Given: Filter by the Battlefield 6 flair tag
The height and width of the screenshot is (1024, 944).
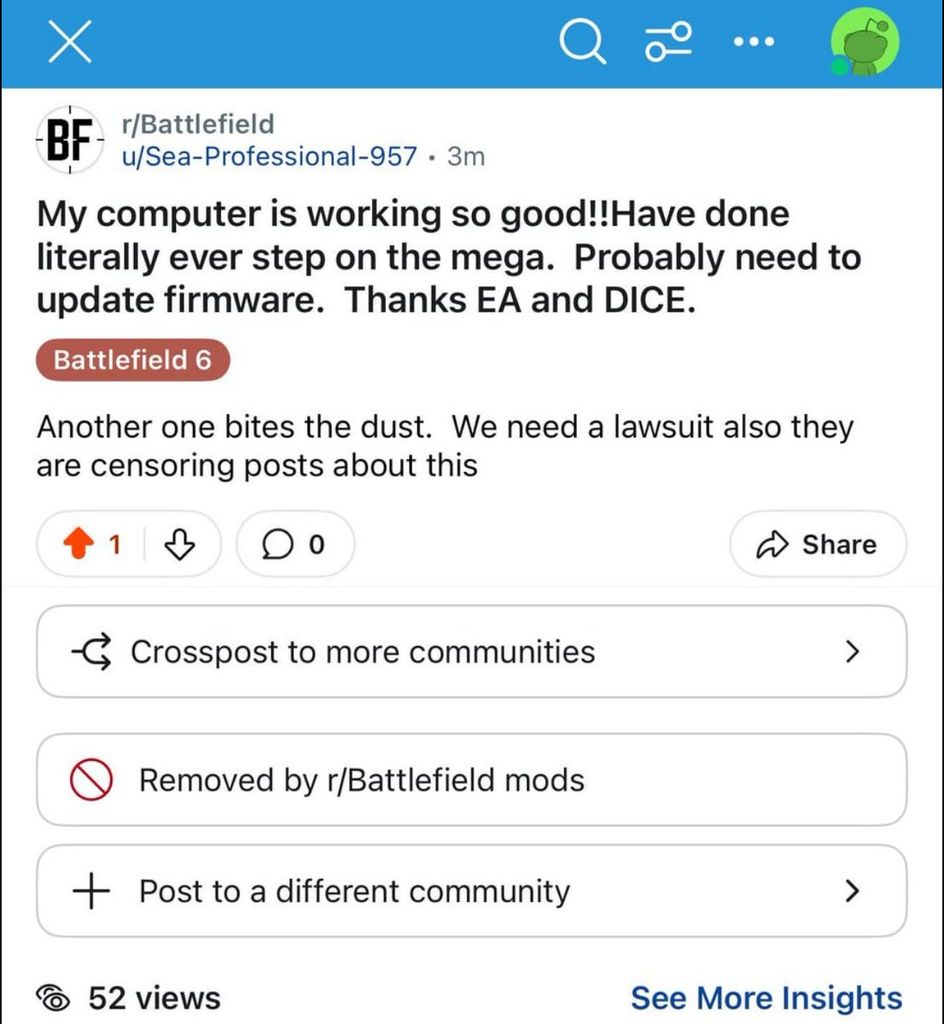Looking at the screenshot, I should (x=133, y=361).
